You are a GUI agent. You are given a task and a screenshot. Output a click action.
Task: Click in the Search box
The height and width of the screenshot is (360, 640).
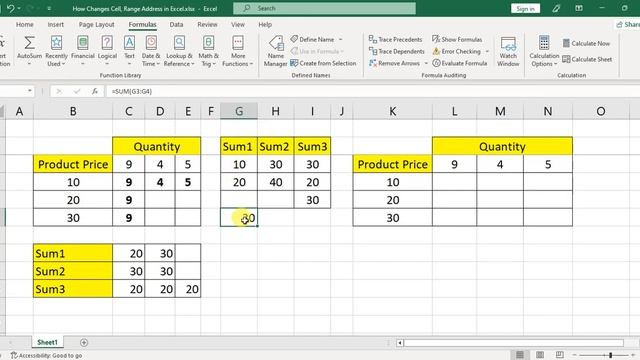click(324, 8)
